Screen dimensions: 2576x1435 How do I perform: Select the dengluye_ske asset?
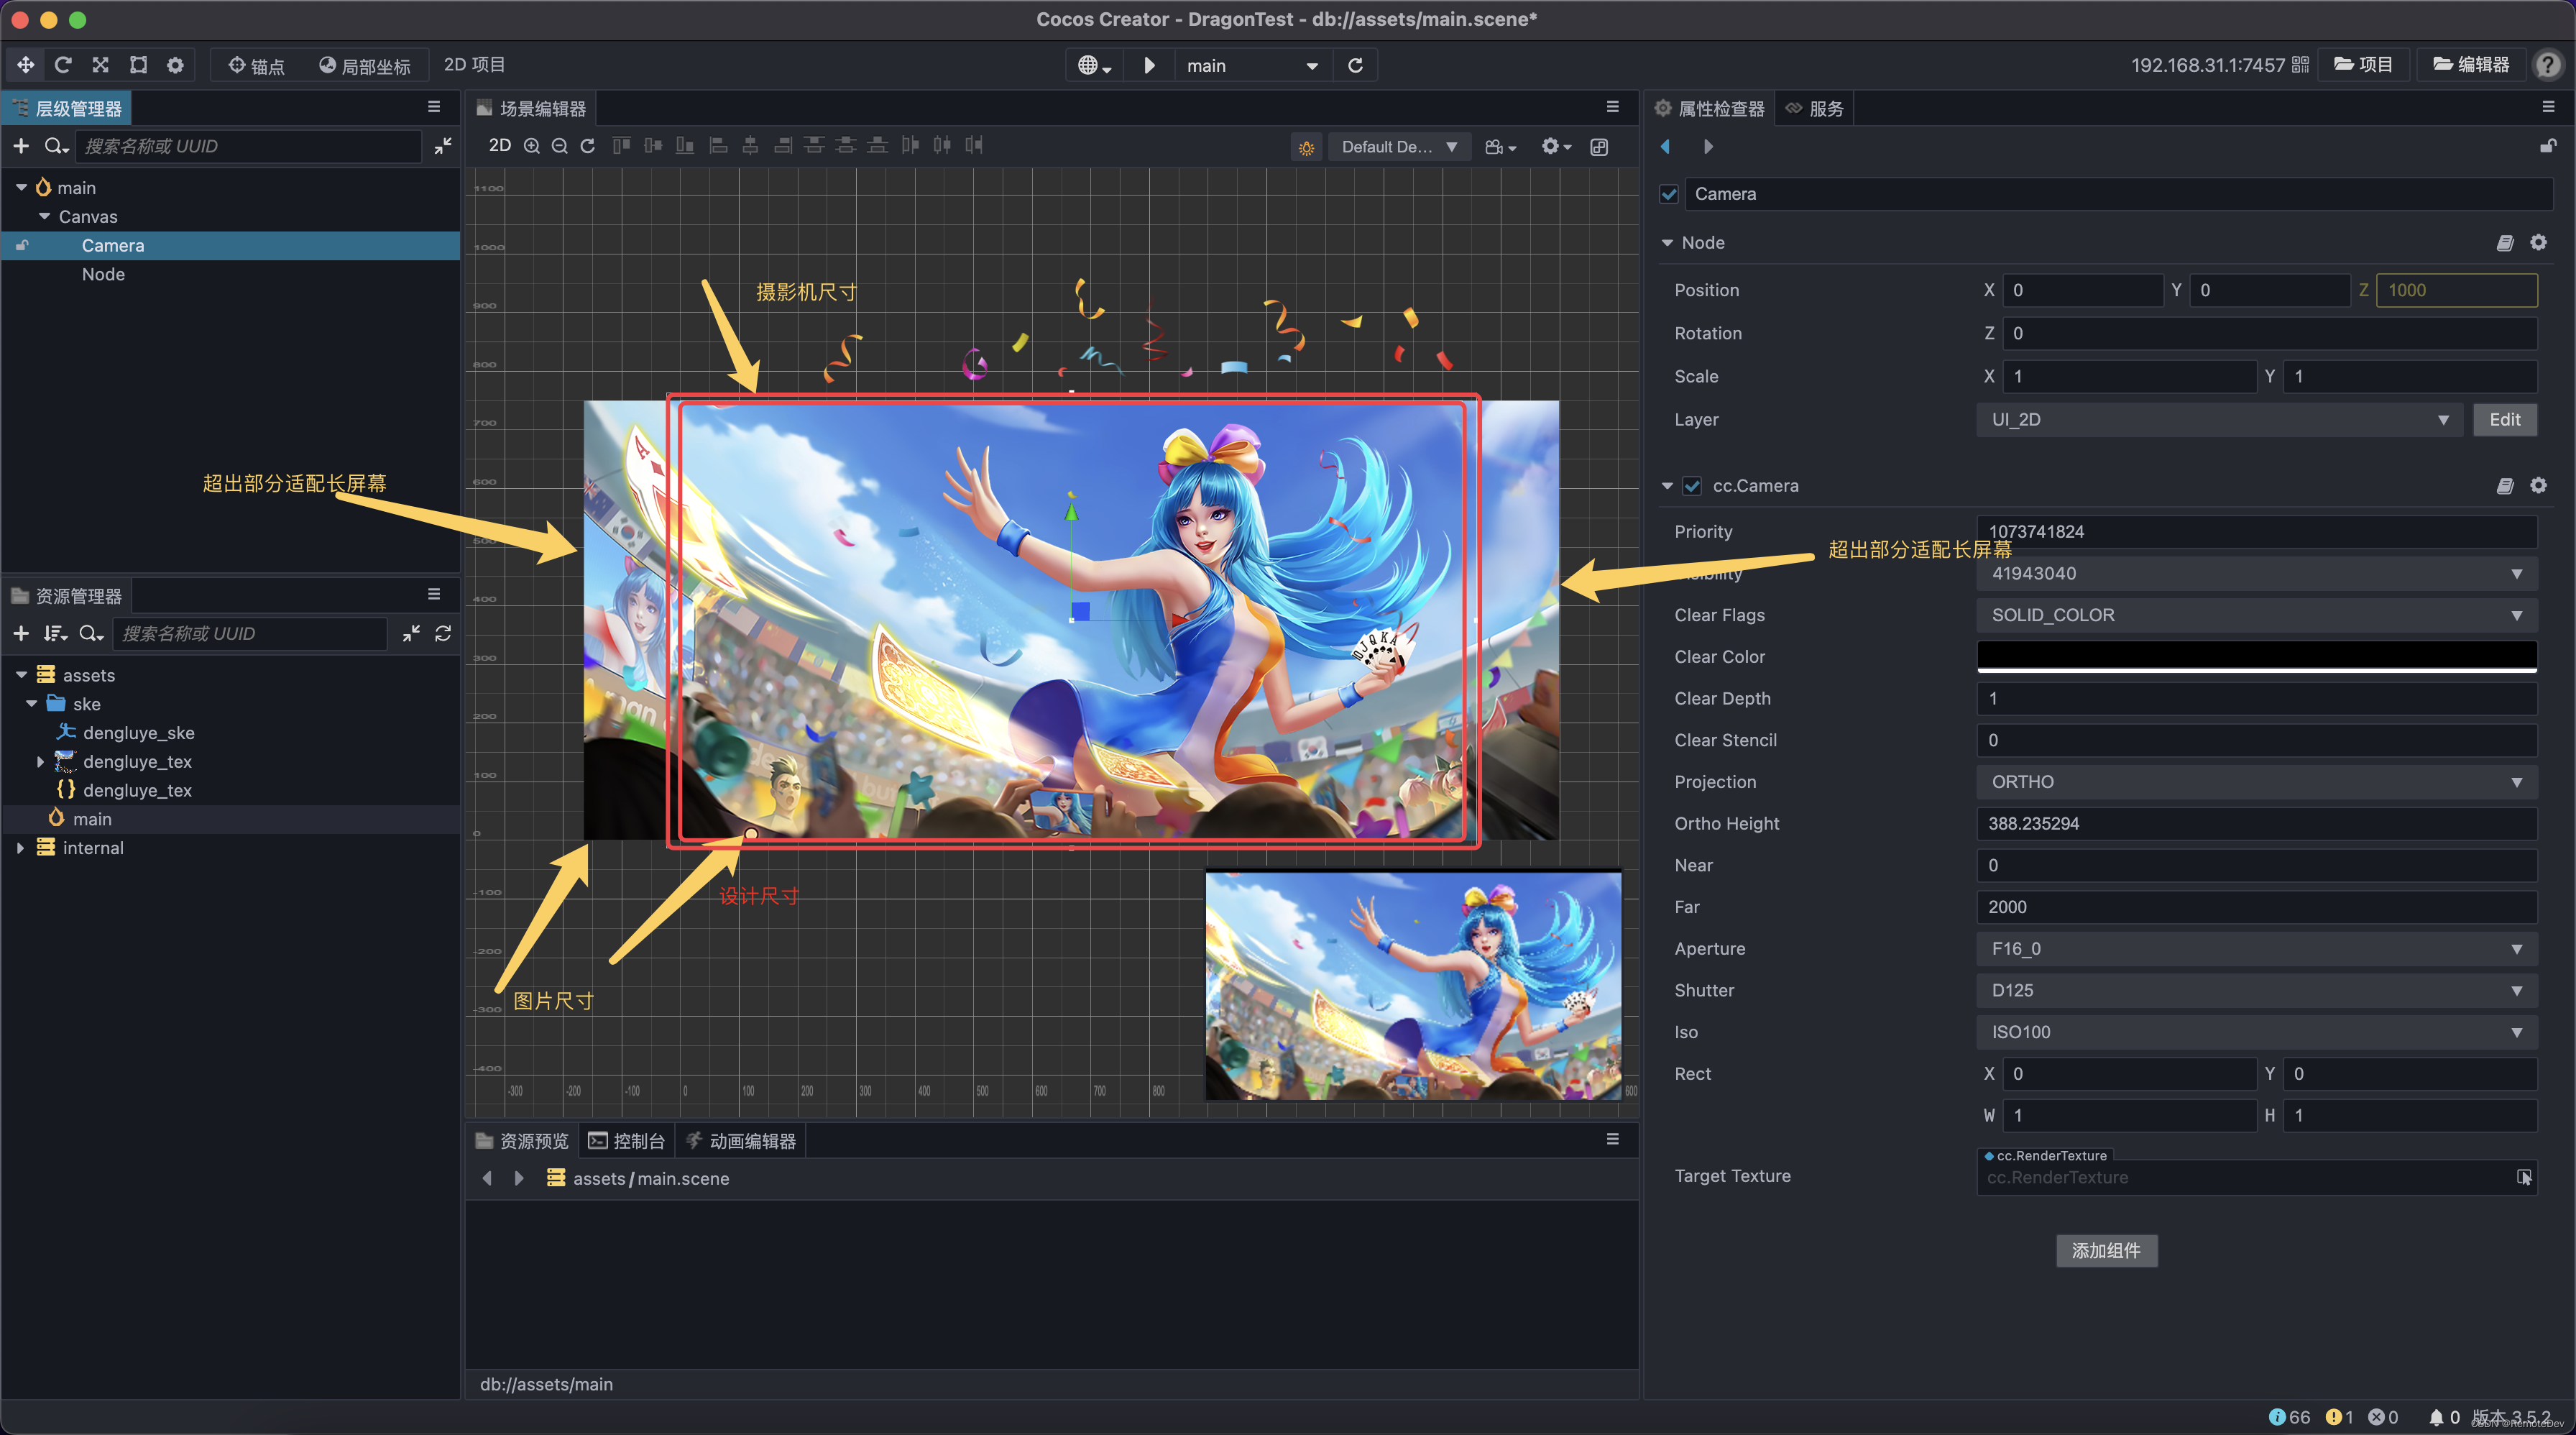point(138,732)
